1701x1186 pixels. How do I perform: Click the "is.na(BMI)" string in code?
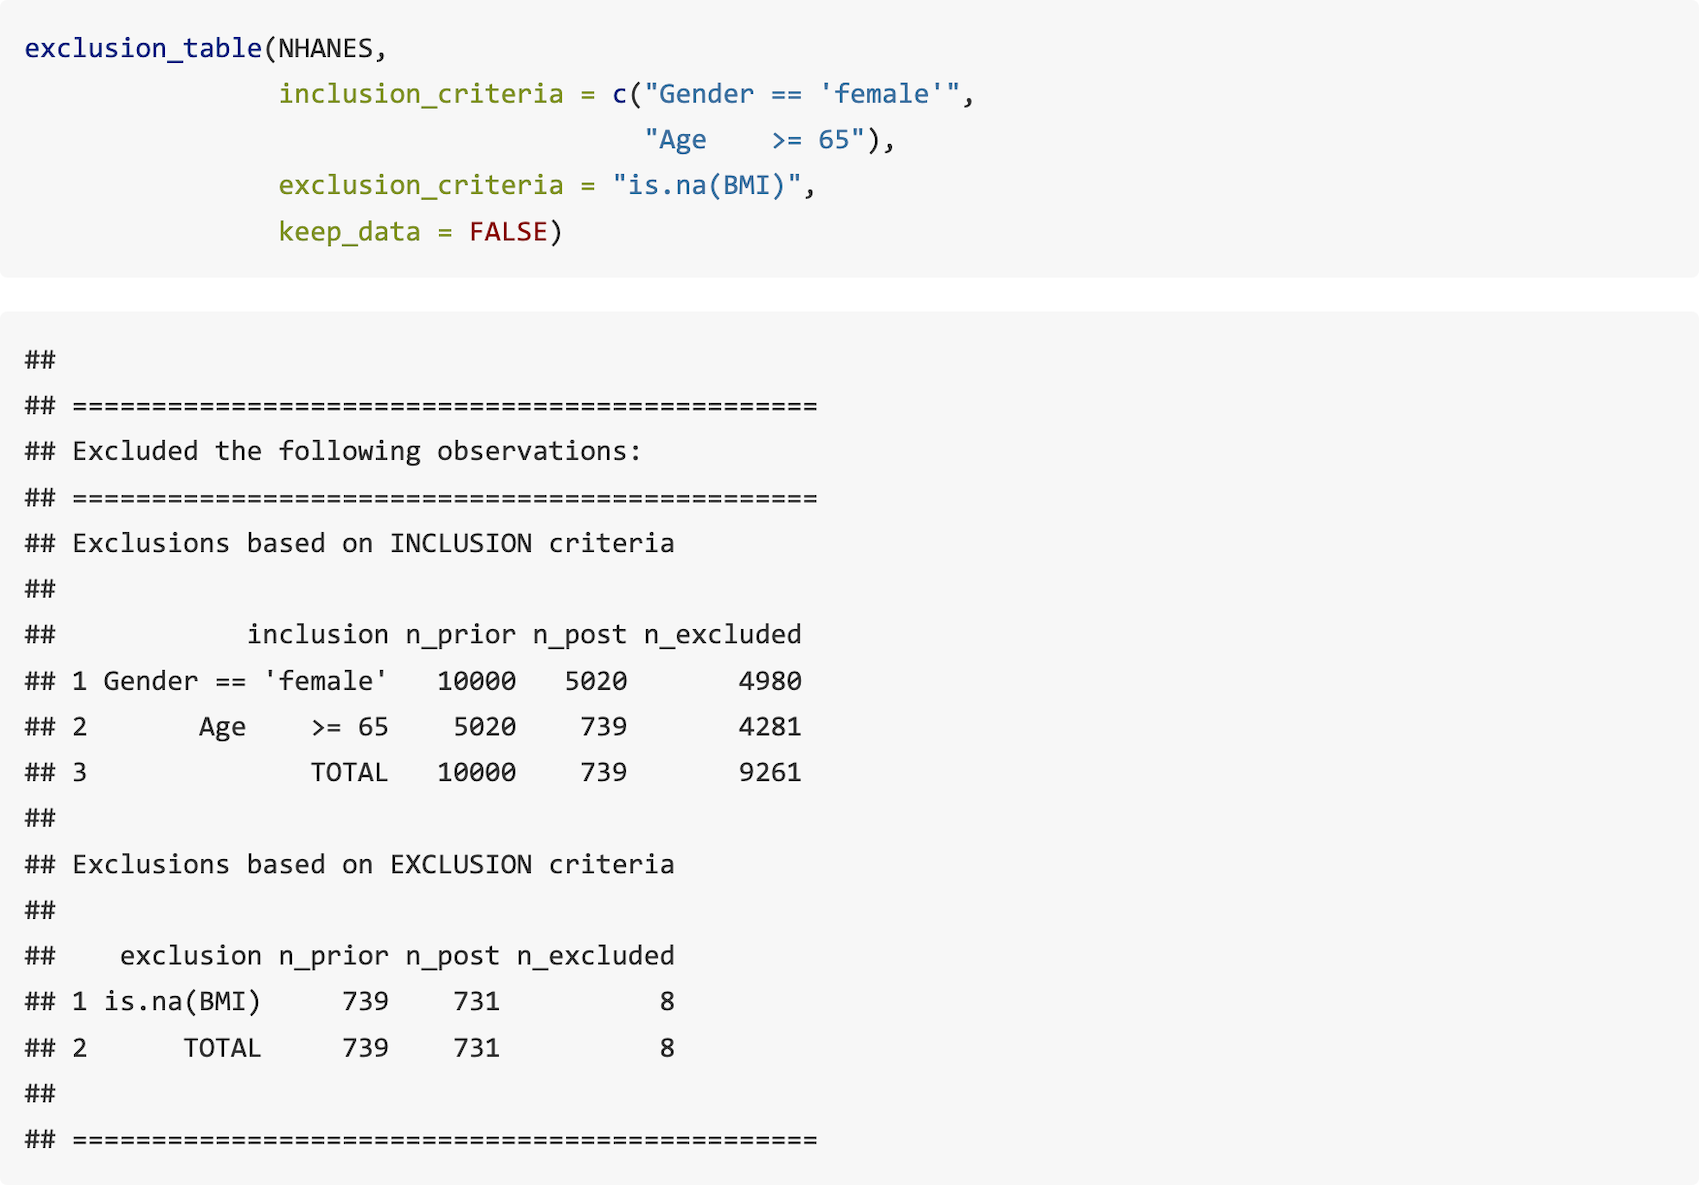(707, 186)
